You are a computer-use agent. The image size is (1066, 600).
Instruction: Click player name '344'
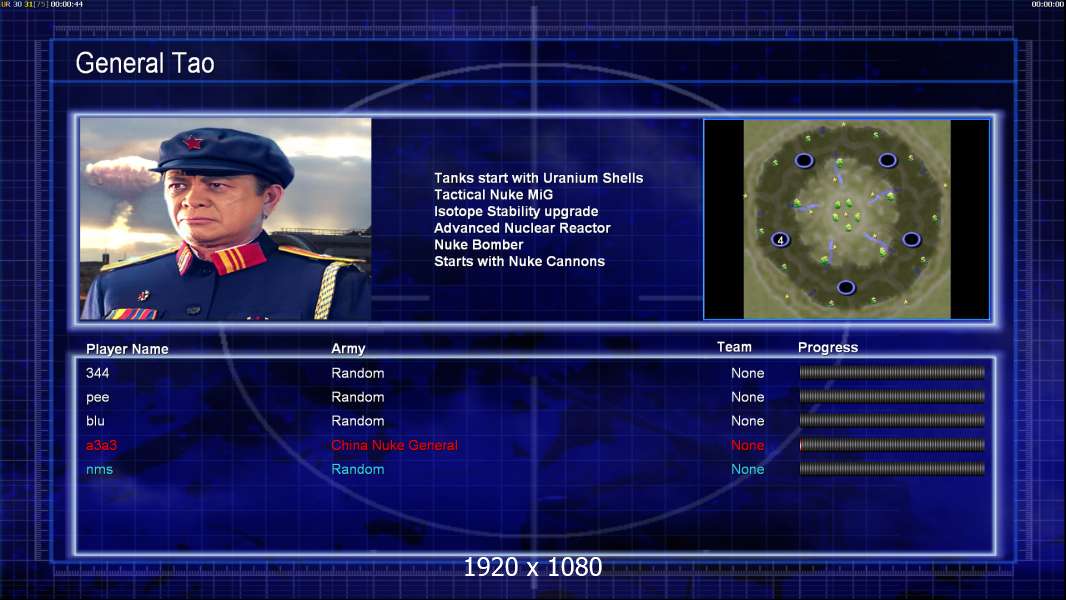coord(97,373)
